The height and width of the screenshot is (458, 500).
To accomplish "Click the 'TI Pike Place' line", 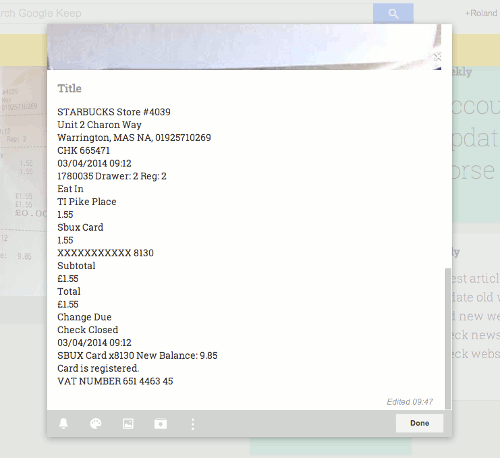I will click(87, 202).
